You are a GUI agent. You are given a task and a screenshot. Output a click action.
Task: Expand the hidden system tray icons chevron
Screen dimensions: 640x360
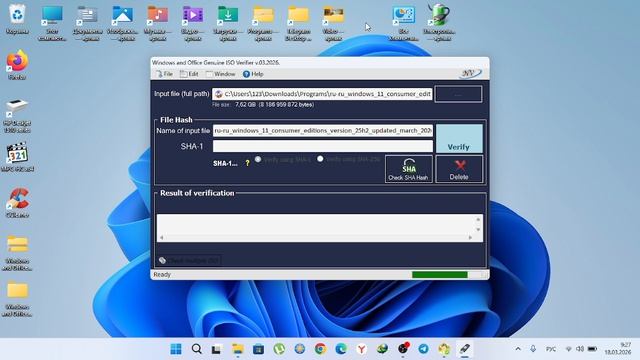[518, 349]
